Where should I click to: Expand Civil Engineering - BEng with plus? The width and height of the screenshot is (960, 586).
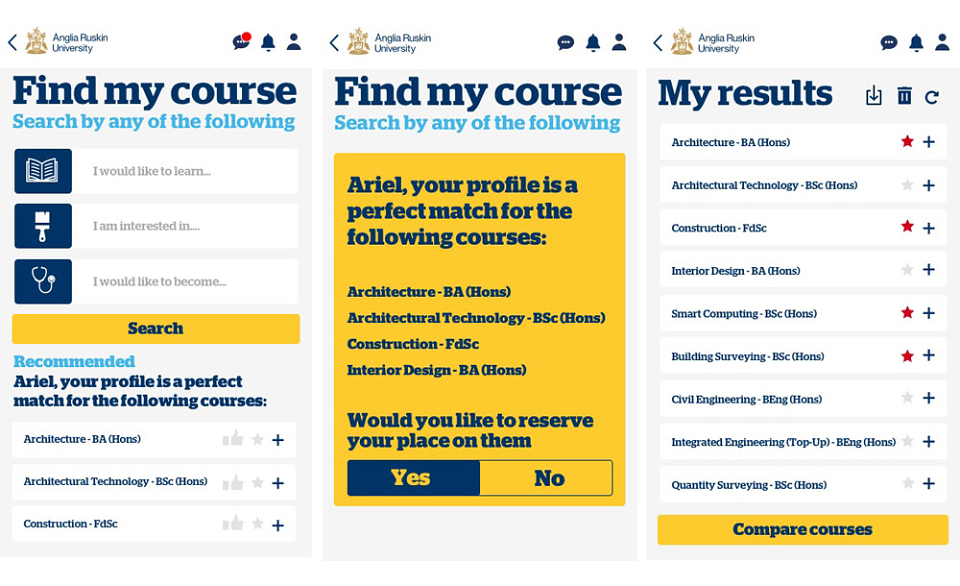929,399
